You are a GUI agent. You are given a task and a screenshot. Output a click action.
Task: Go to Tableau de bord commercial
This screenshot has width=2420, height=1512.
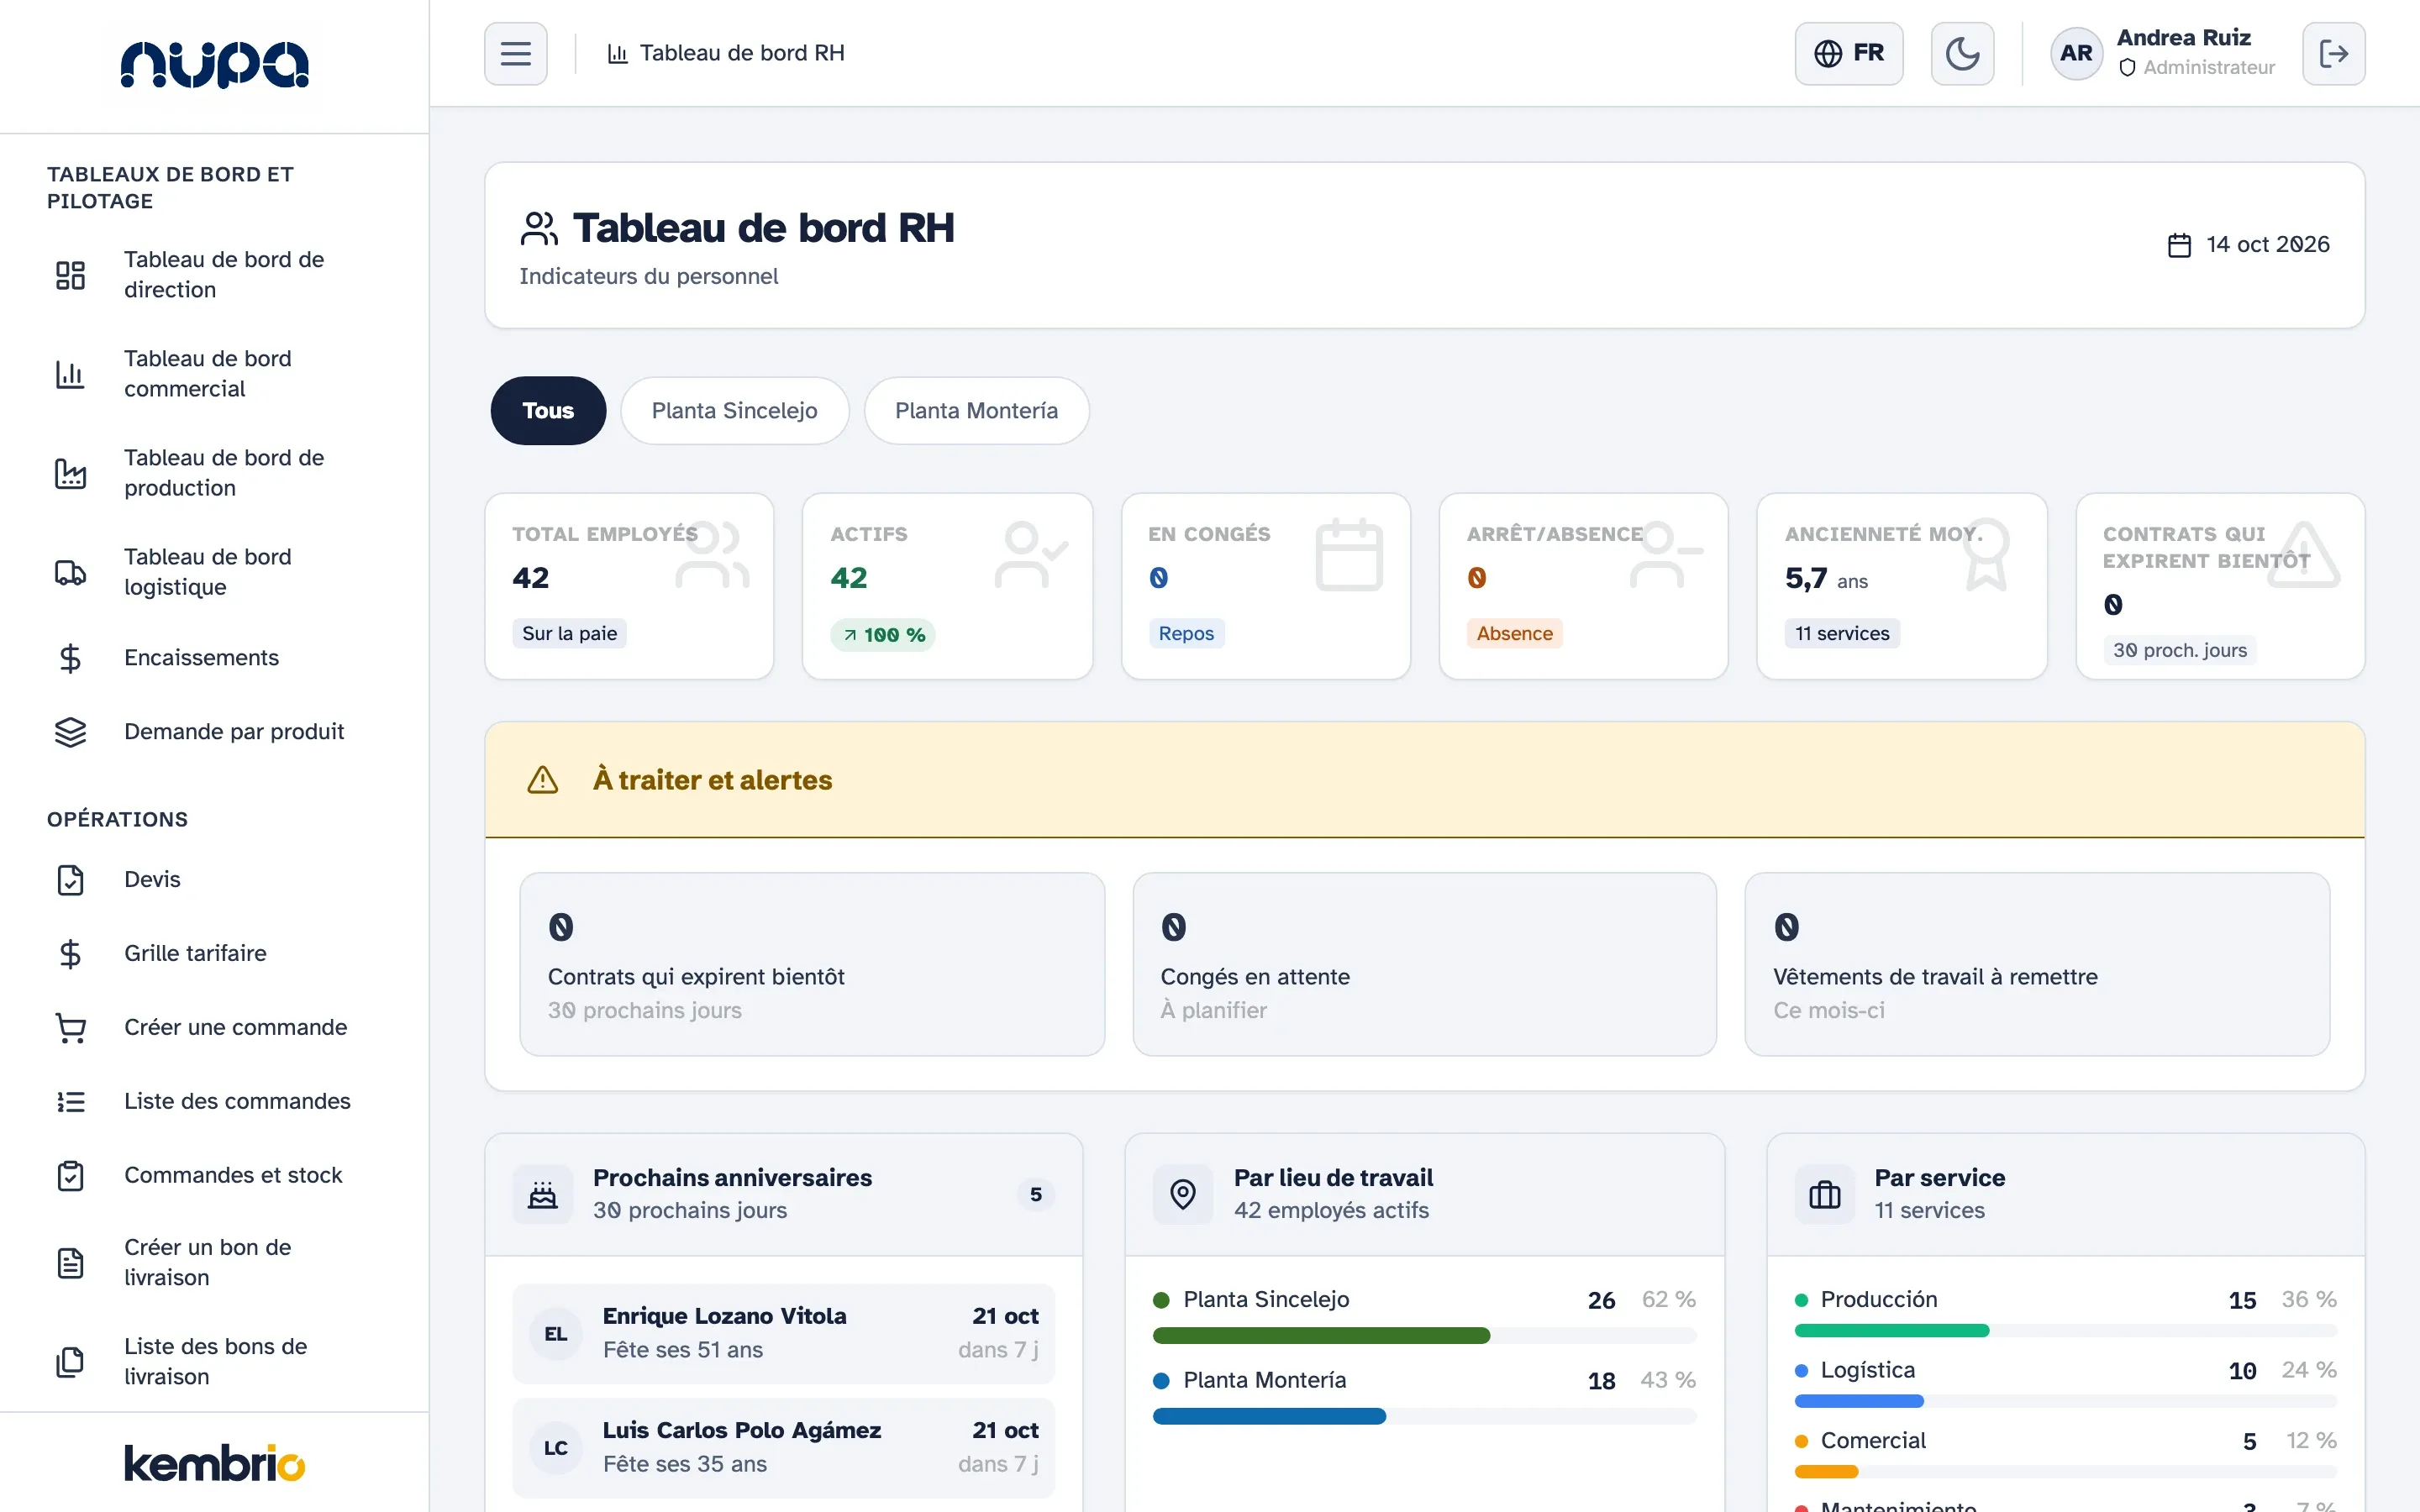pos(214,373)
